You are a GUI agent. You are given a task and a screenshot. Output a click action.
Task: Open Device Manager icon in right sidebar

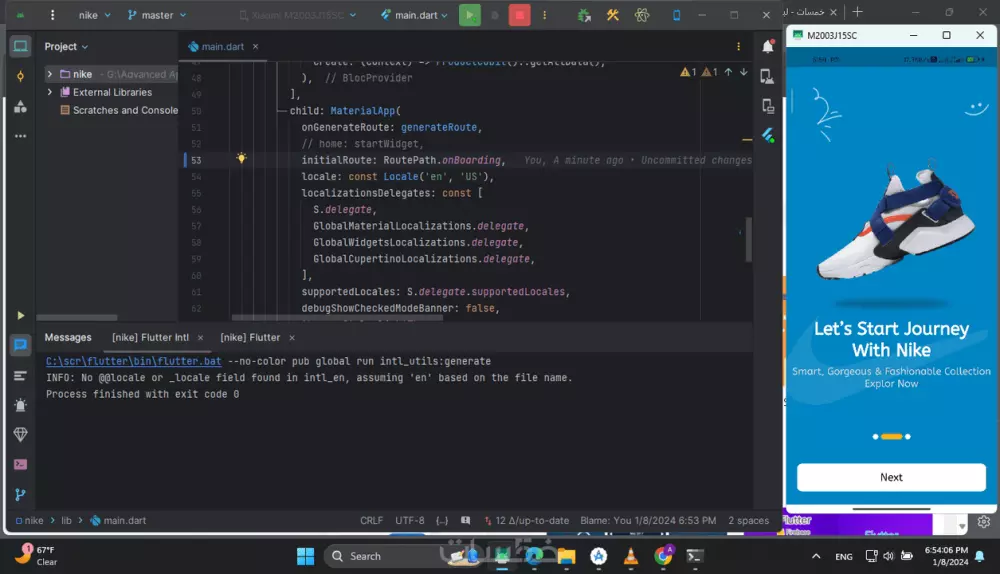click(x=768, y=77)
